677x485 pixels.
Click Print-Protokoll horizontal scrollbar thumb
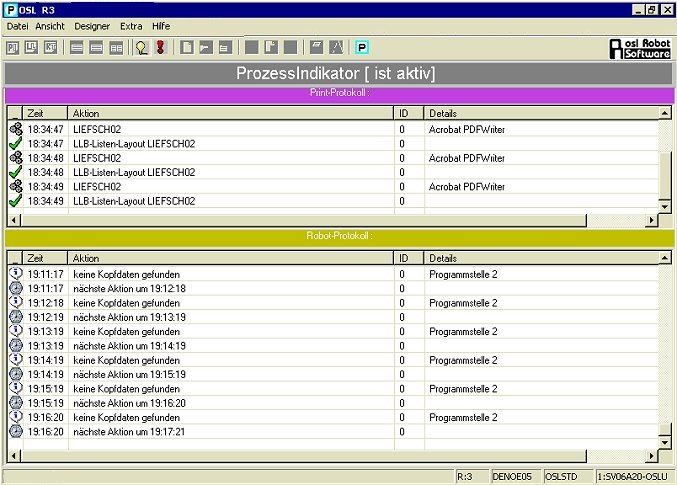point(304,220)
